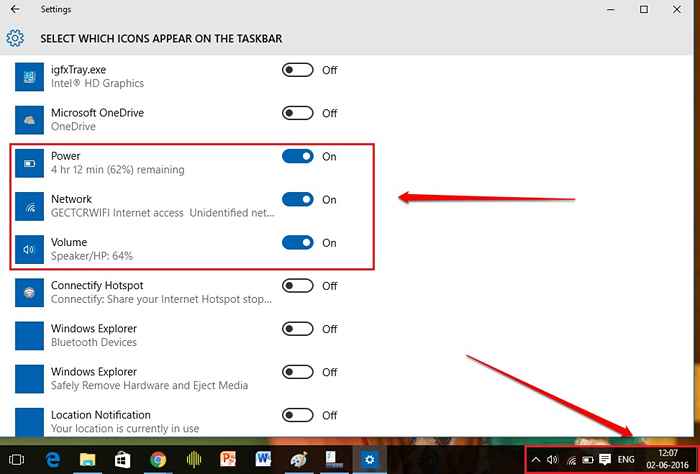Open the document app next to Paint on taskbar
Viewport: 700px width, 474px height.
333,459
